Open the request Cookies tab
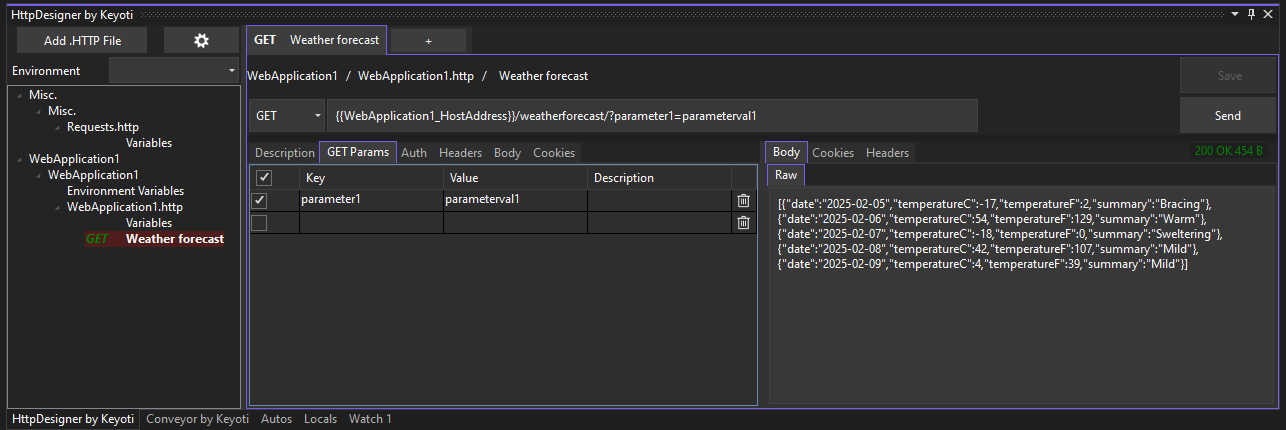The height and width of the screenshot is (430, 1286). pos(554,153)
